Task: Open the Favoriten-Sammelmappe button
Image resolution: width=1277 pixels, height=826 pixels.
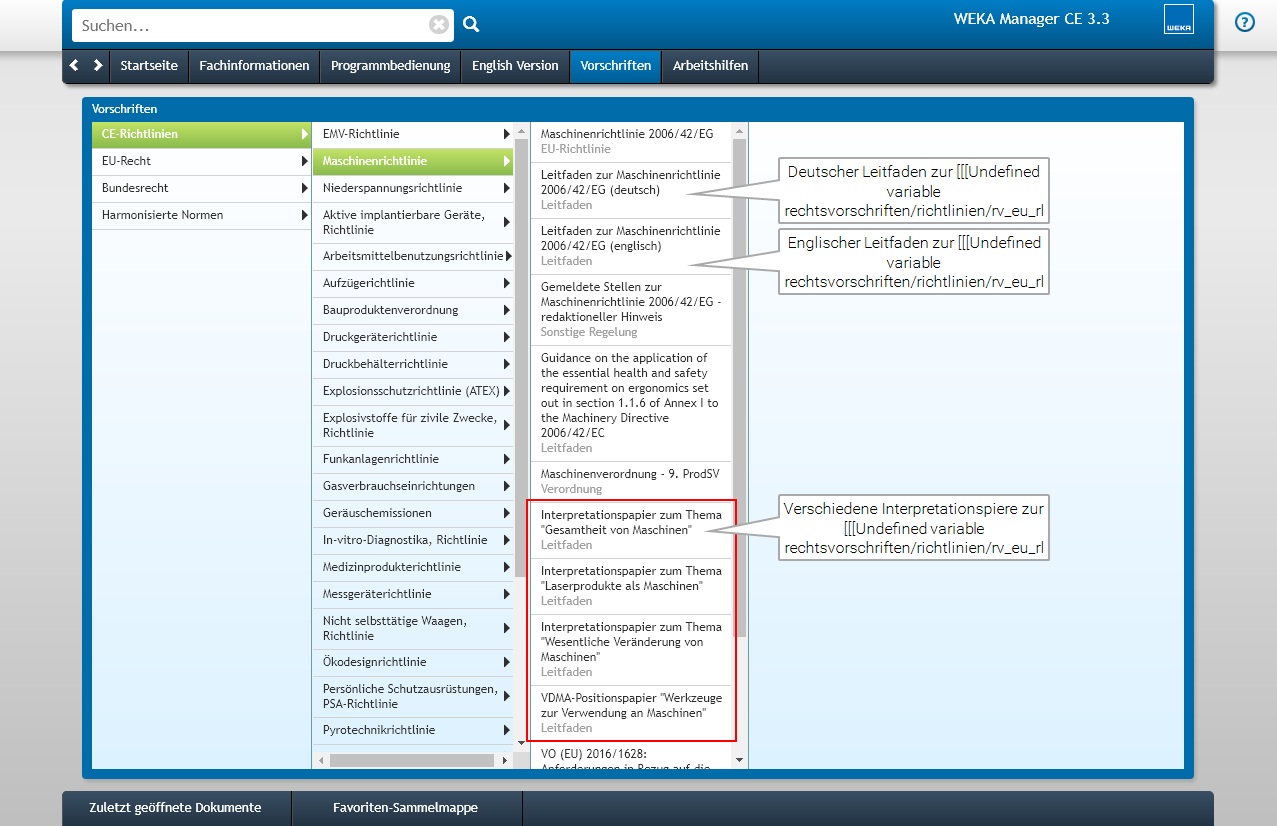Action: tap(405, 808)
